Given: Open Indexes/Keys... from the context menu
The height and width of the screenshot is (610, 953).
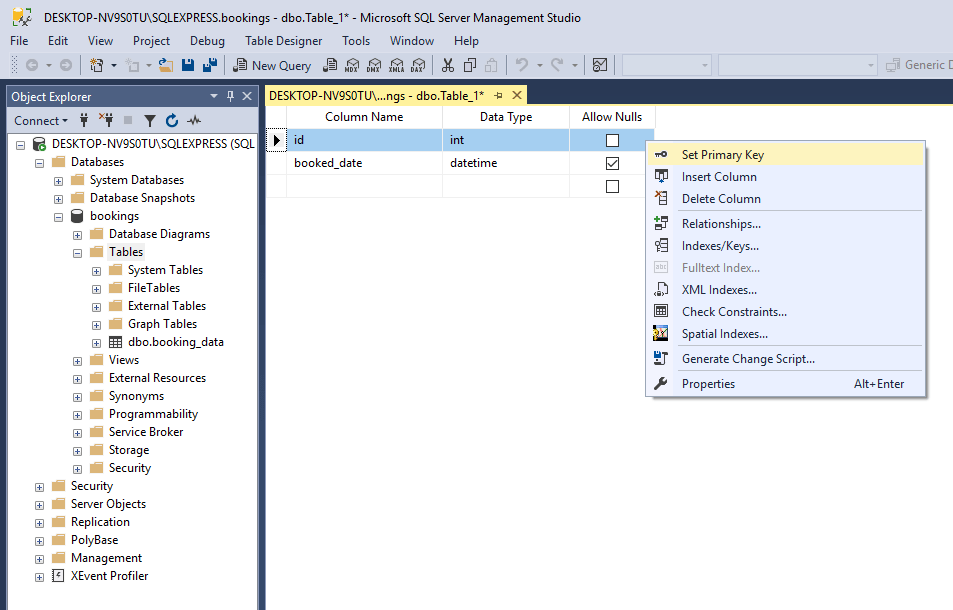Looking at the screenshot, I should (785, 245).
